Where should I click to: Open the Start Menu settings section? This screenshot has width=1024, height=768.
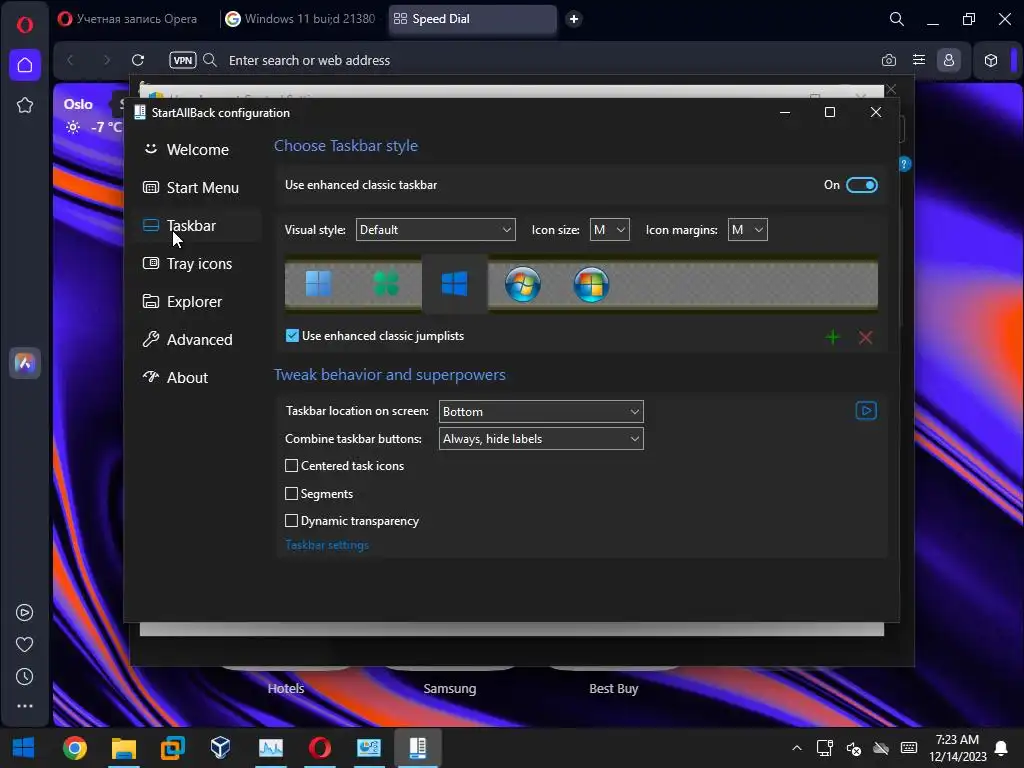coord(191,187)
